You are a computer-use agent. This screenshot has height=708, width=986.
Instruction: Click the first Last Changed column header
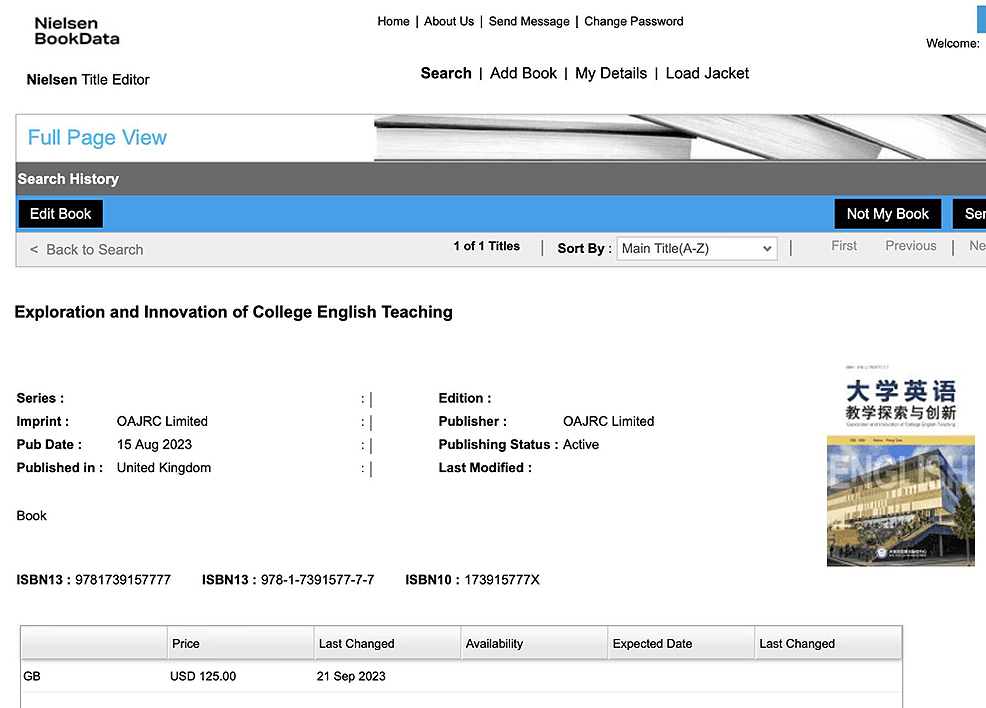(x=387, y=643)
